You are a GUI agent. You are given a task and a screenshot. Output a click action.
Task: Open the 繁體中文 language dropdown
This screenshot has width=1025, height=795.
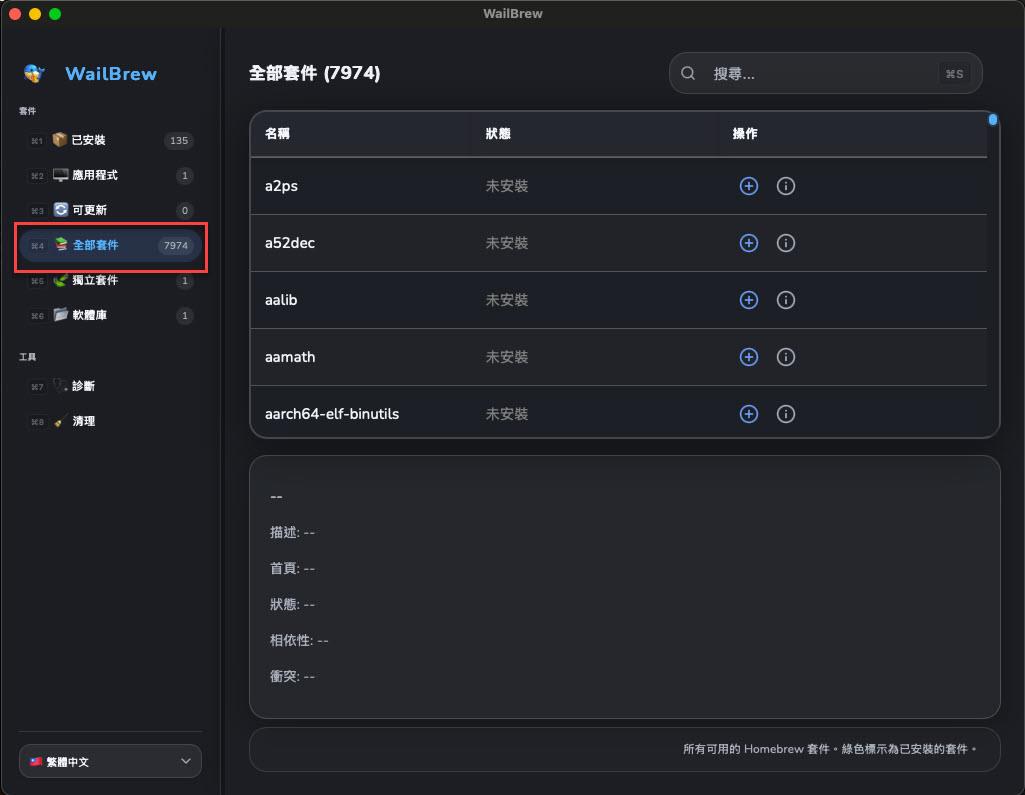[110, 761]
